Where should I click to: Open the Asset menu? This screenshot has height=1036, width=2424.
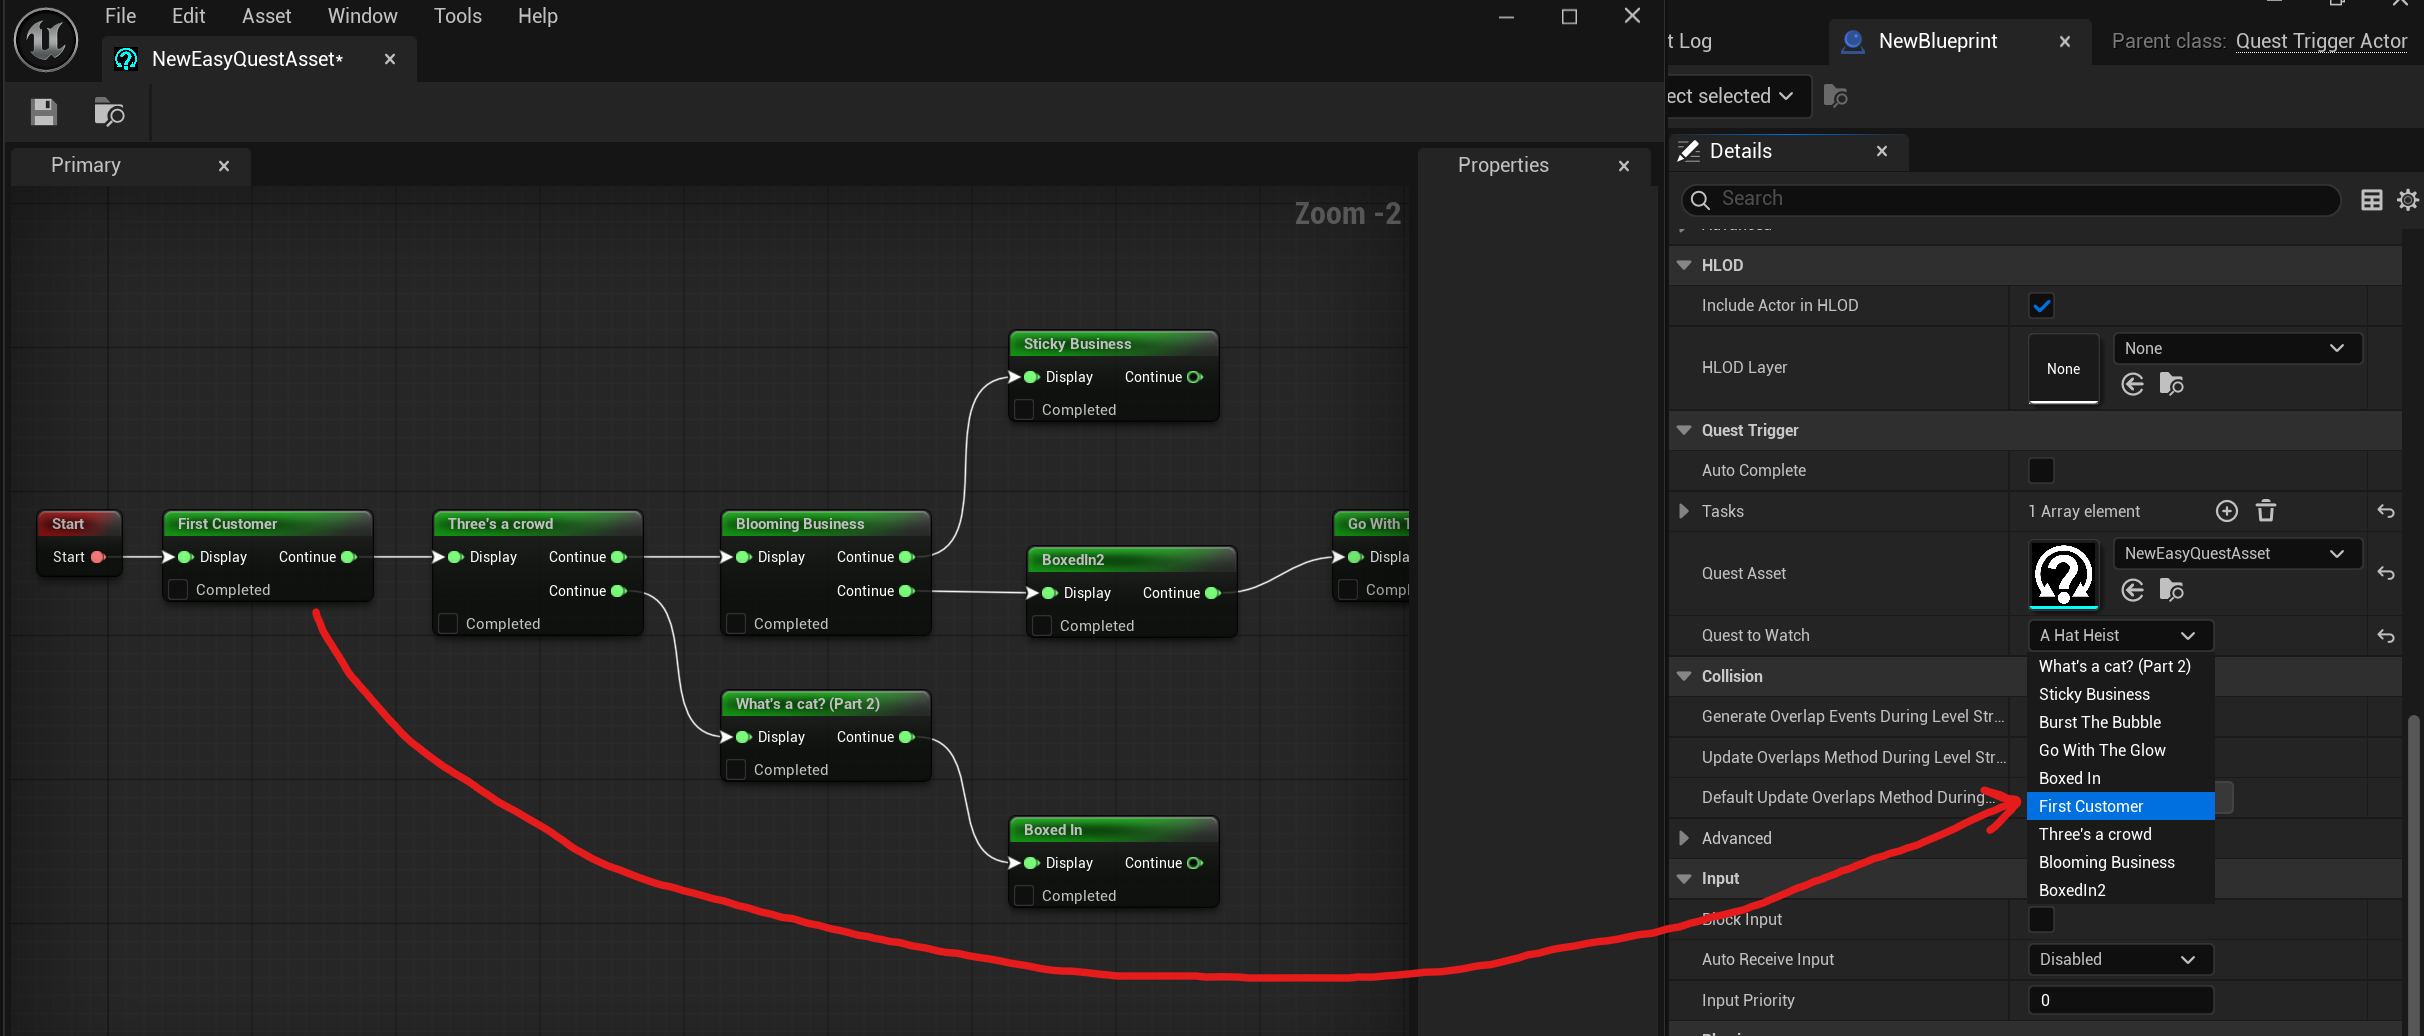[x=266, y=16]
